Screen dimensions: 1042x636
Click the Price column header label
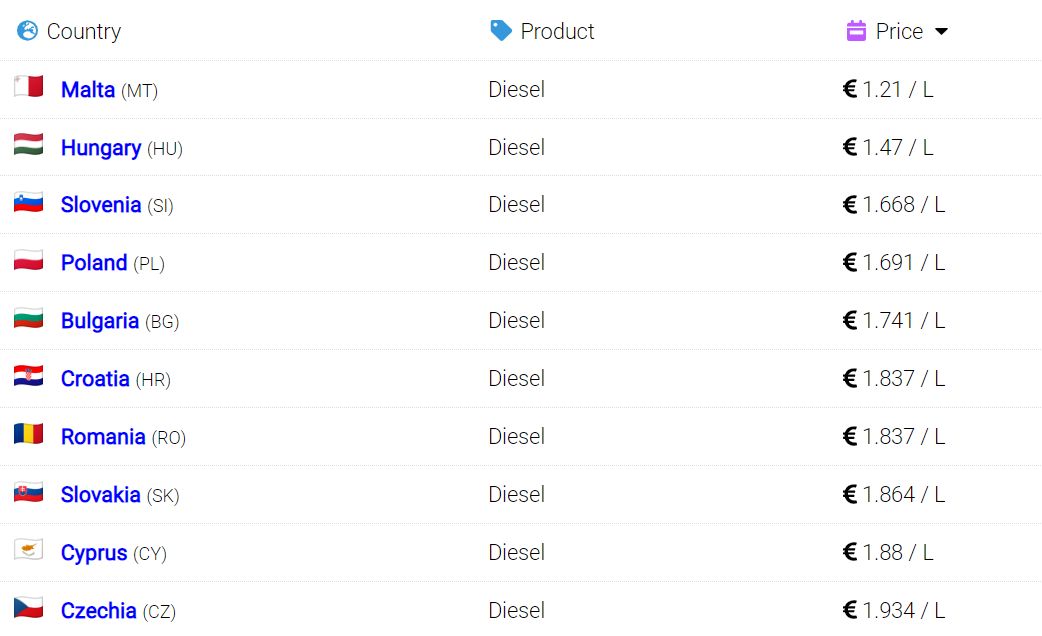click(x=899, y=31)
